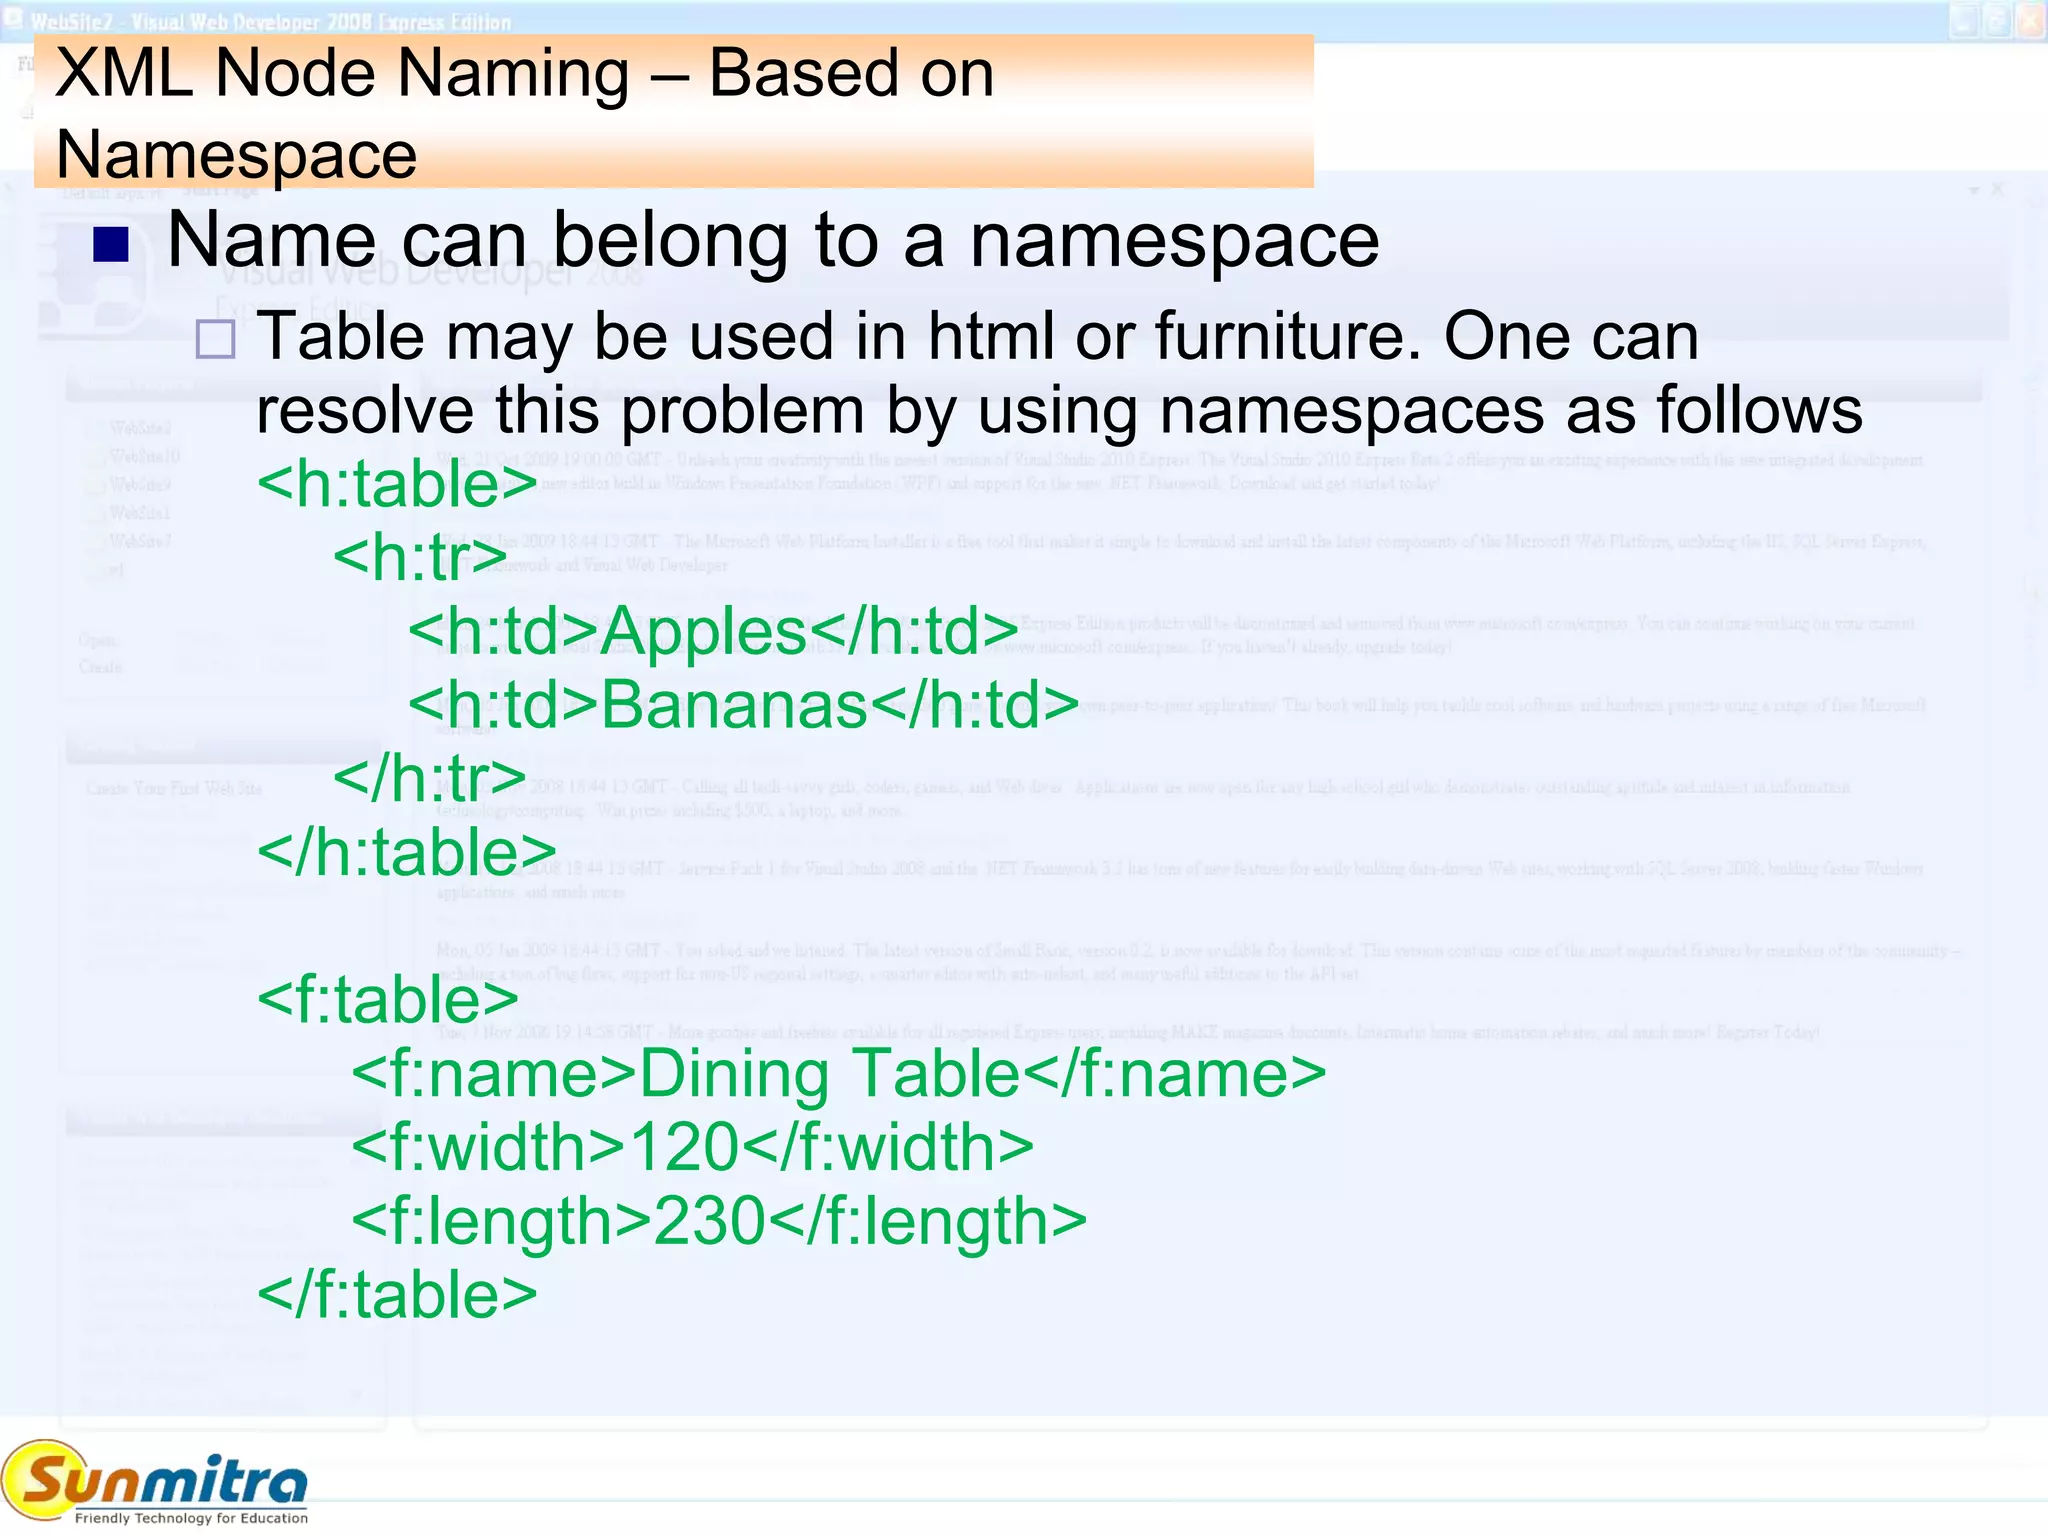Screen dimensions: 2048x1536
Task: Open WebSite9 in the faded recent projects list
Action: (x=140, y=485)
